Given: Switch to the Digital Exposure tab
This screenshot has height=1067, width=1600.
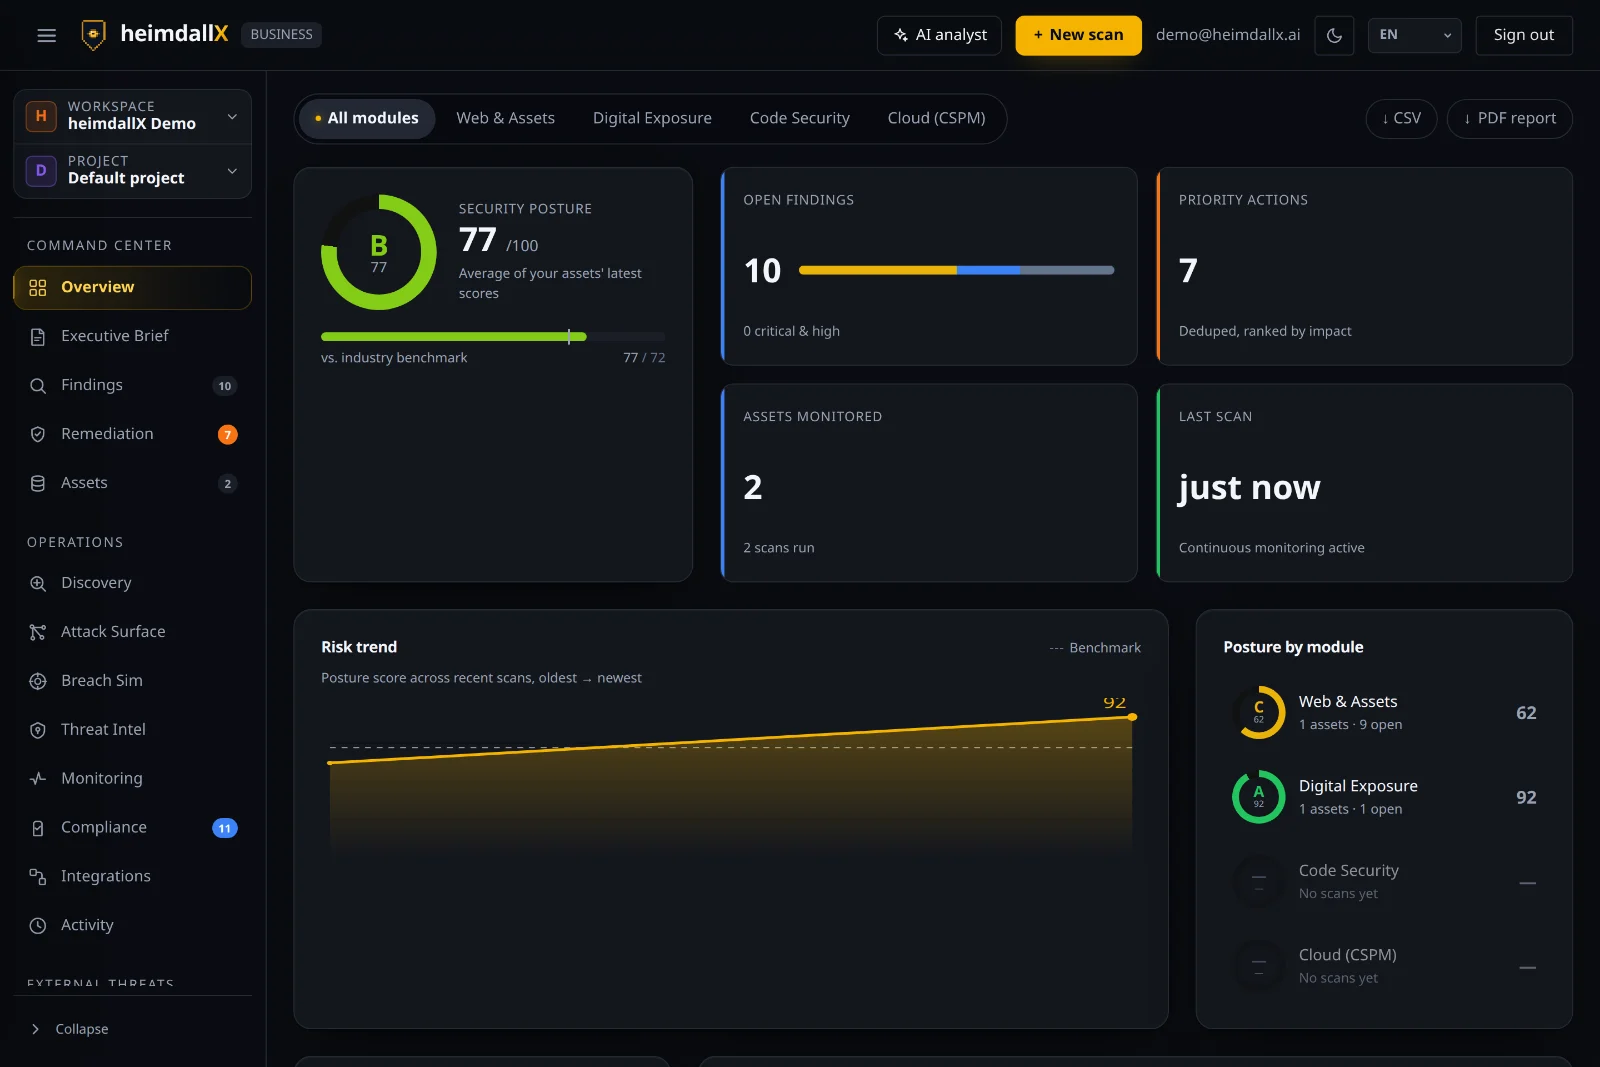Looking at the screenshot, I should [x=652, y=118].
